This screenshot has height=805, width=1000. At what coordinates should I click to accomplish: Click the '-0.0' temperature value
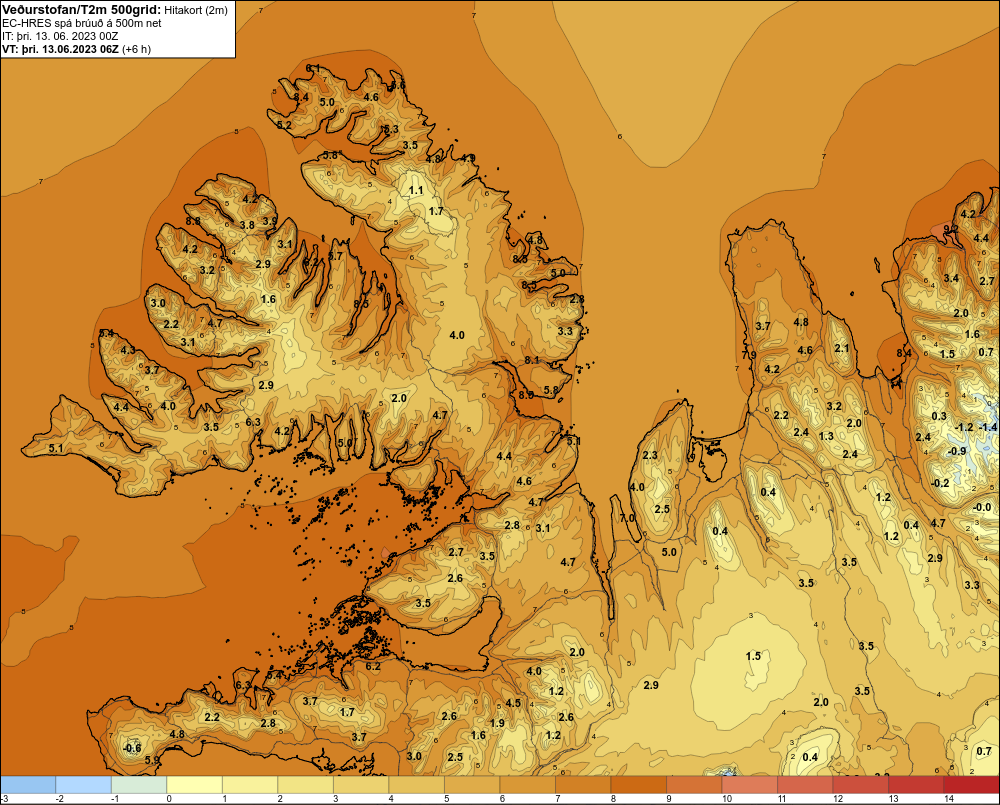click(x=982, y=507)
